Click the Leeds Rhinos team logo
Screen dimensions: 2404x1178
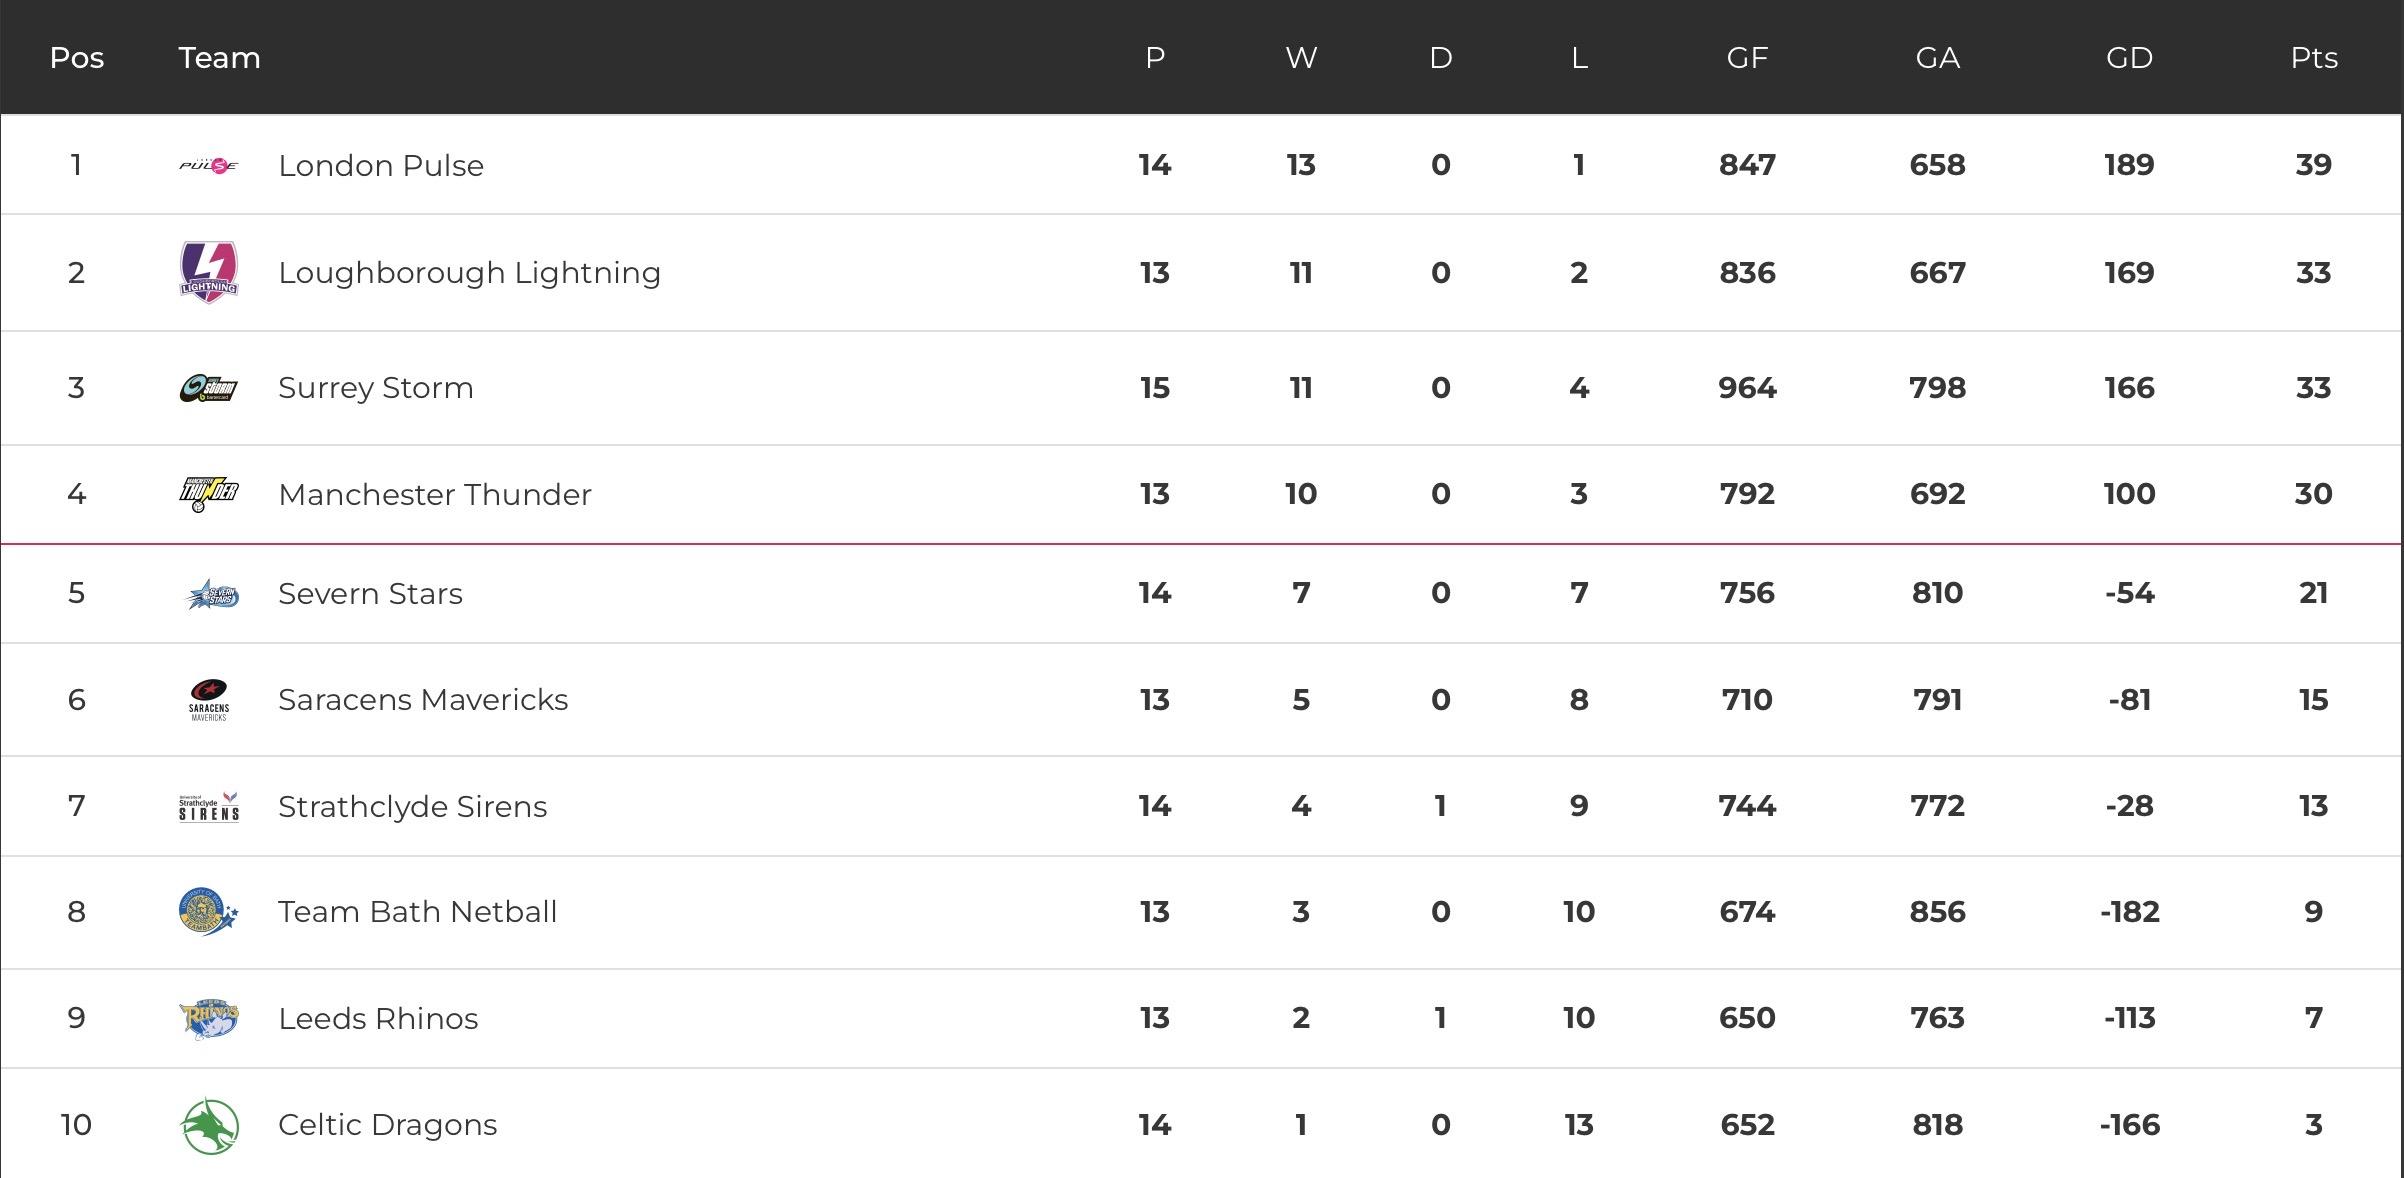pyautogui.click(x=208, y=1018)
